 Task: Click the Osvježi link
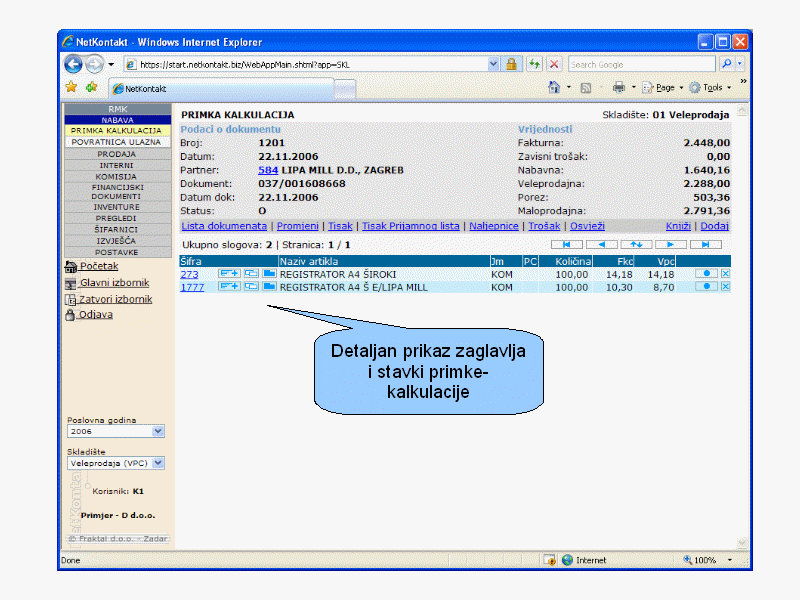(x=587, y=226)
